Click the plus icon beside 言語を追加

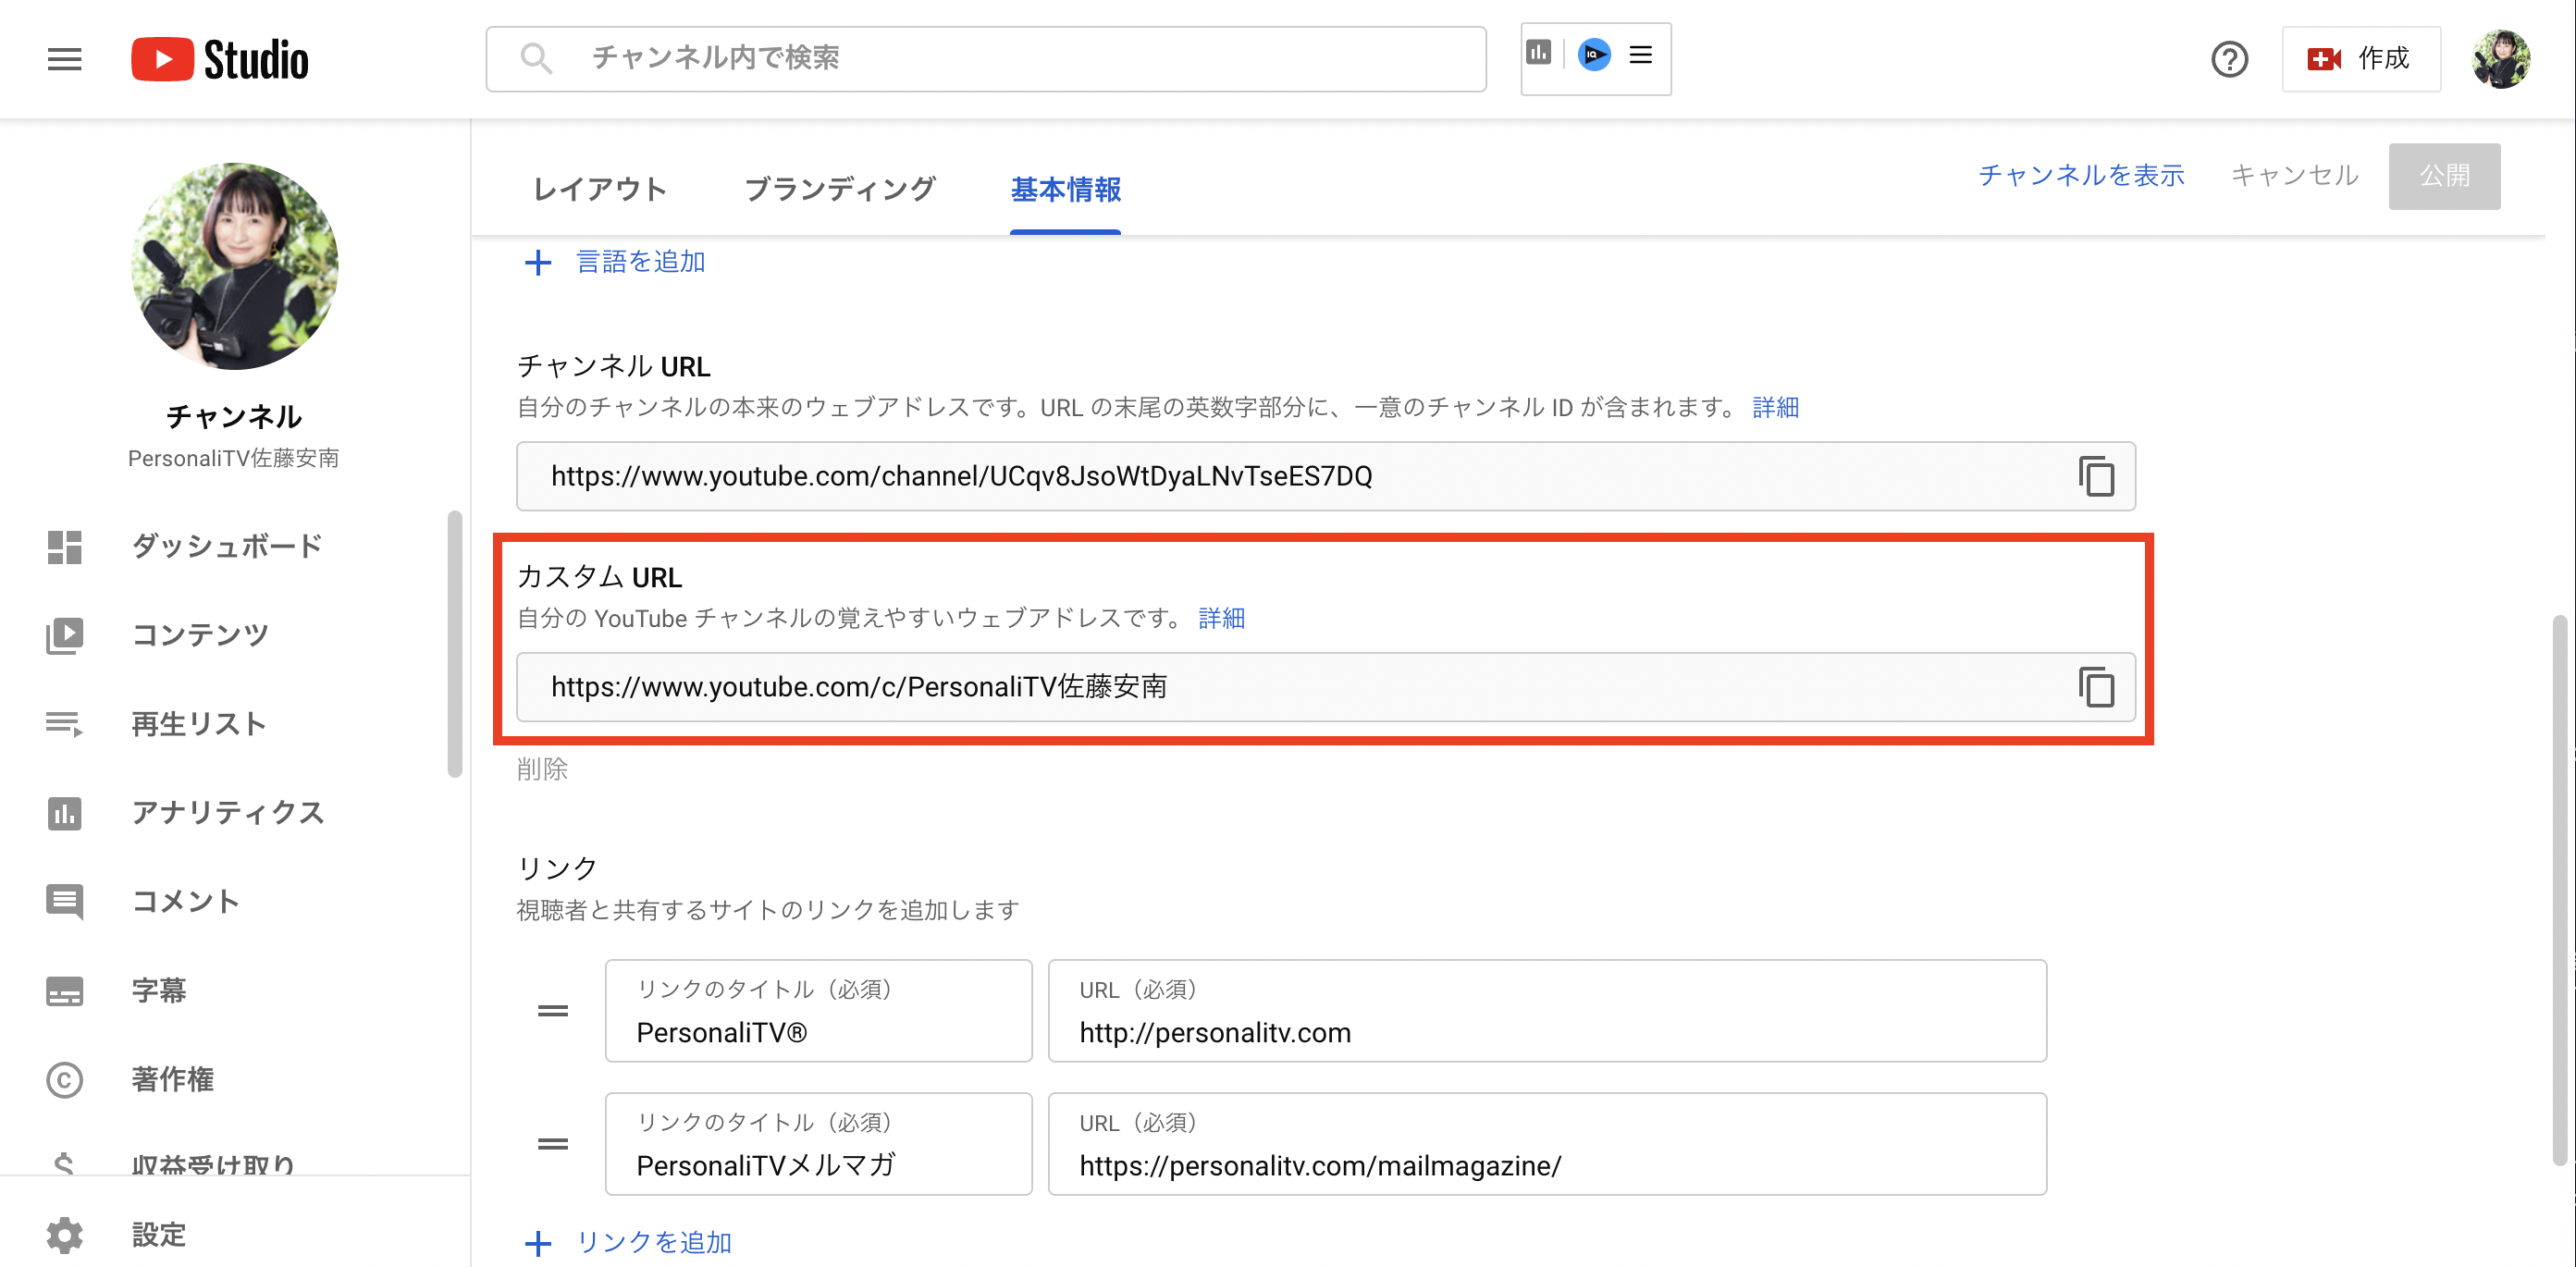[x=538, y=263]
